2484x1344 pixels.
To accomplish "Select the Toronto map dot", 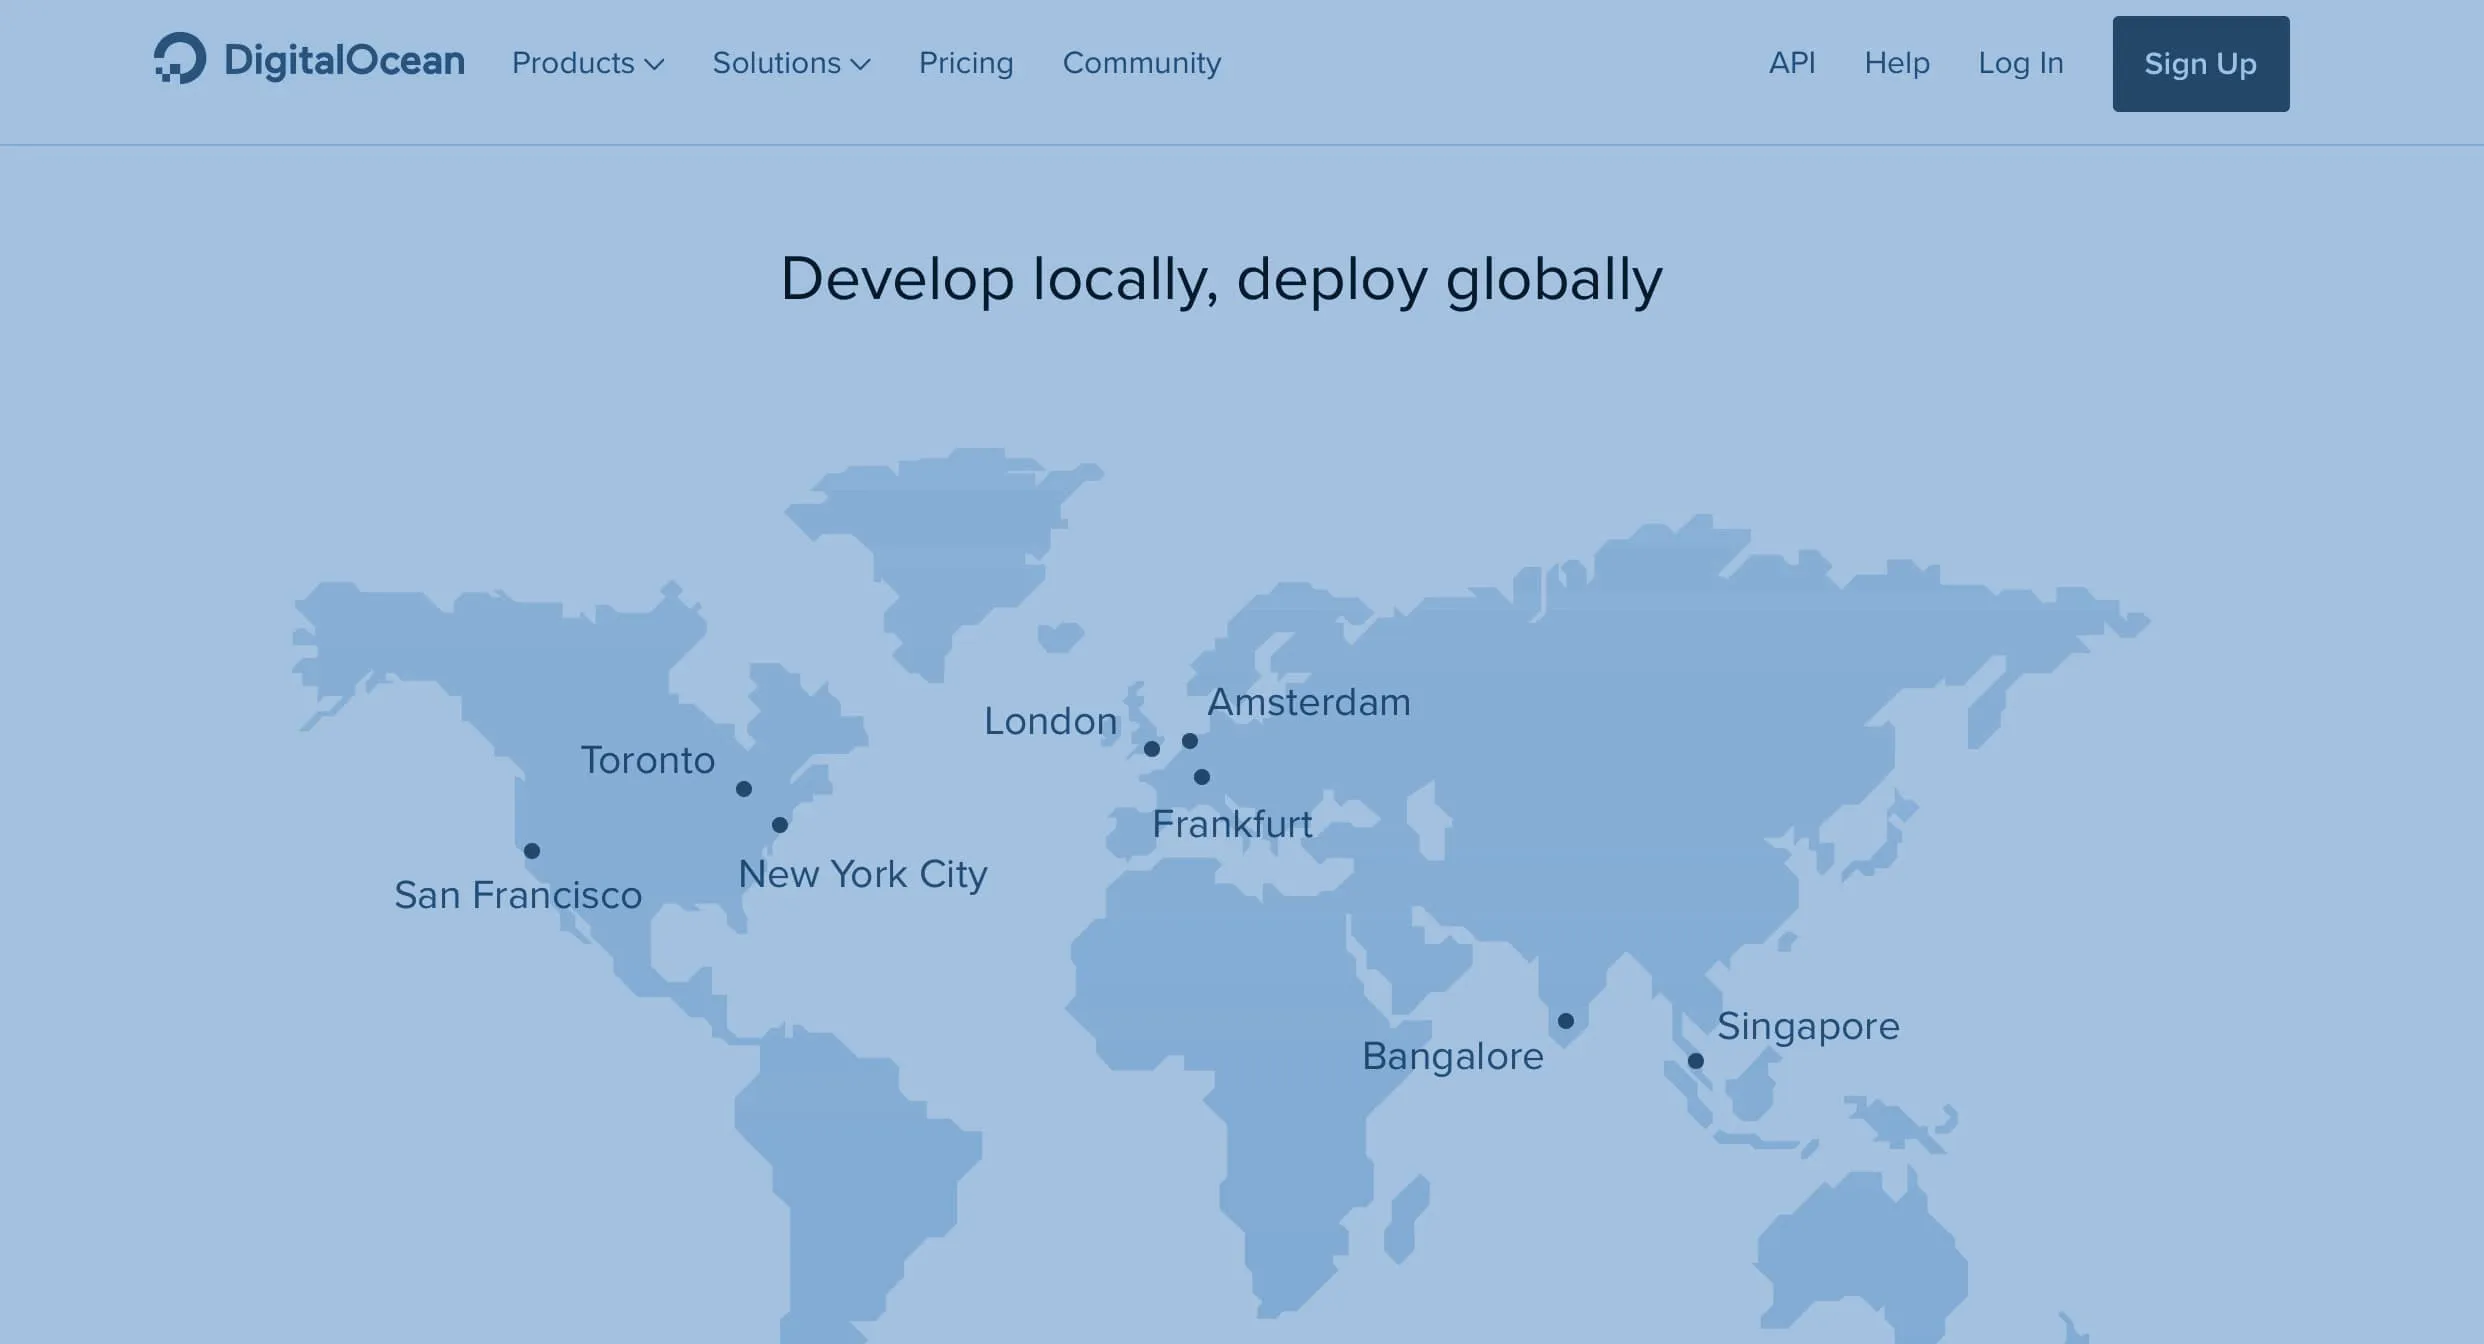I will (x=744, y=789).
